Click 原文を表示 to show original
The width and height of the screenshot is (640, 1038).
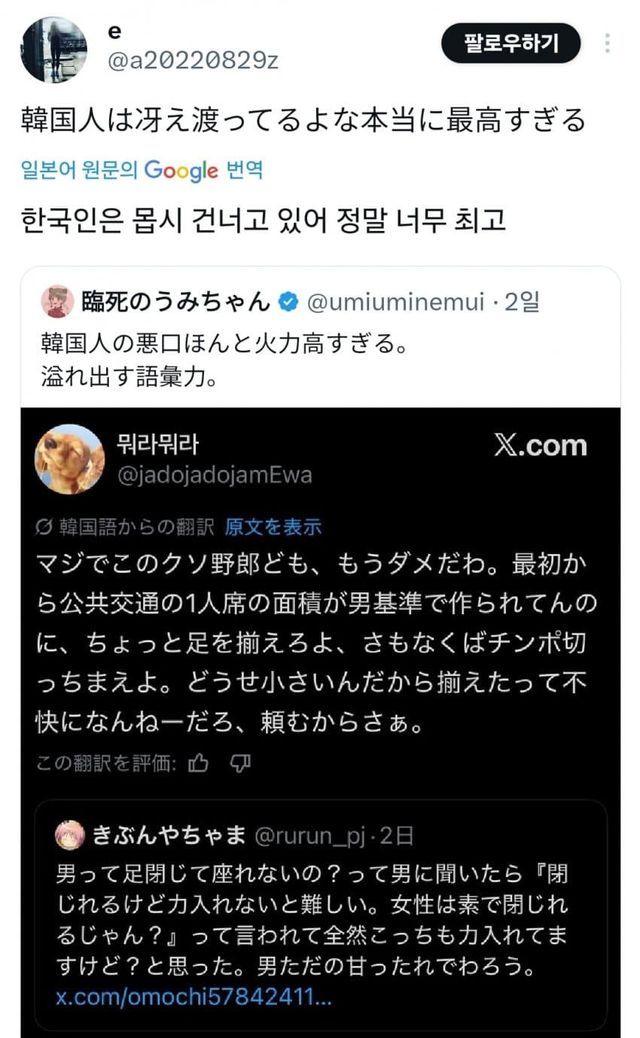point(273,527)
